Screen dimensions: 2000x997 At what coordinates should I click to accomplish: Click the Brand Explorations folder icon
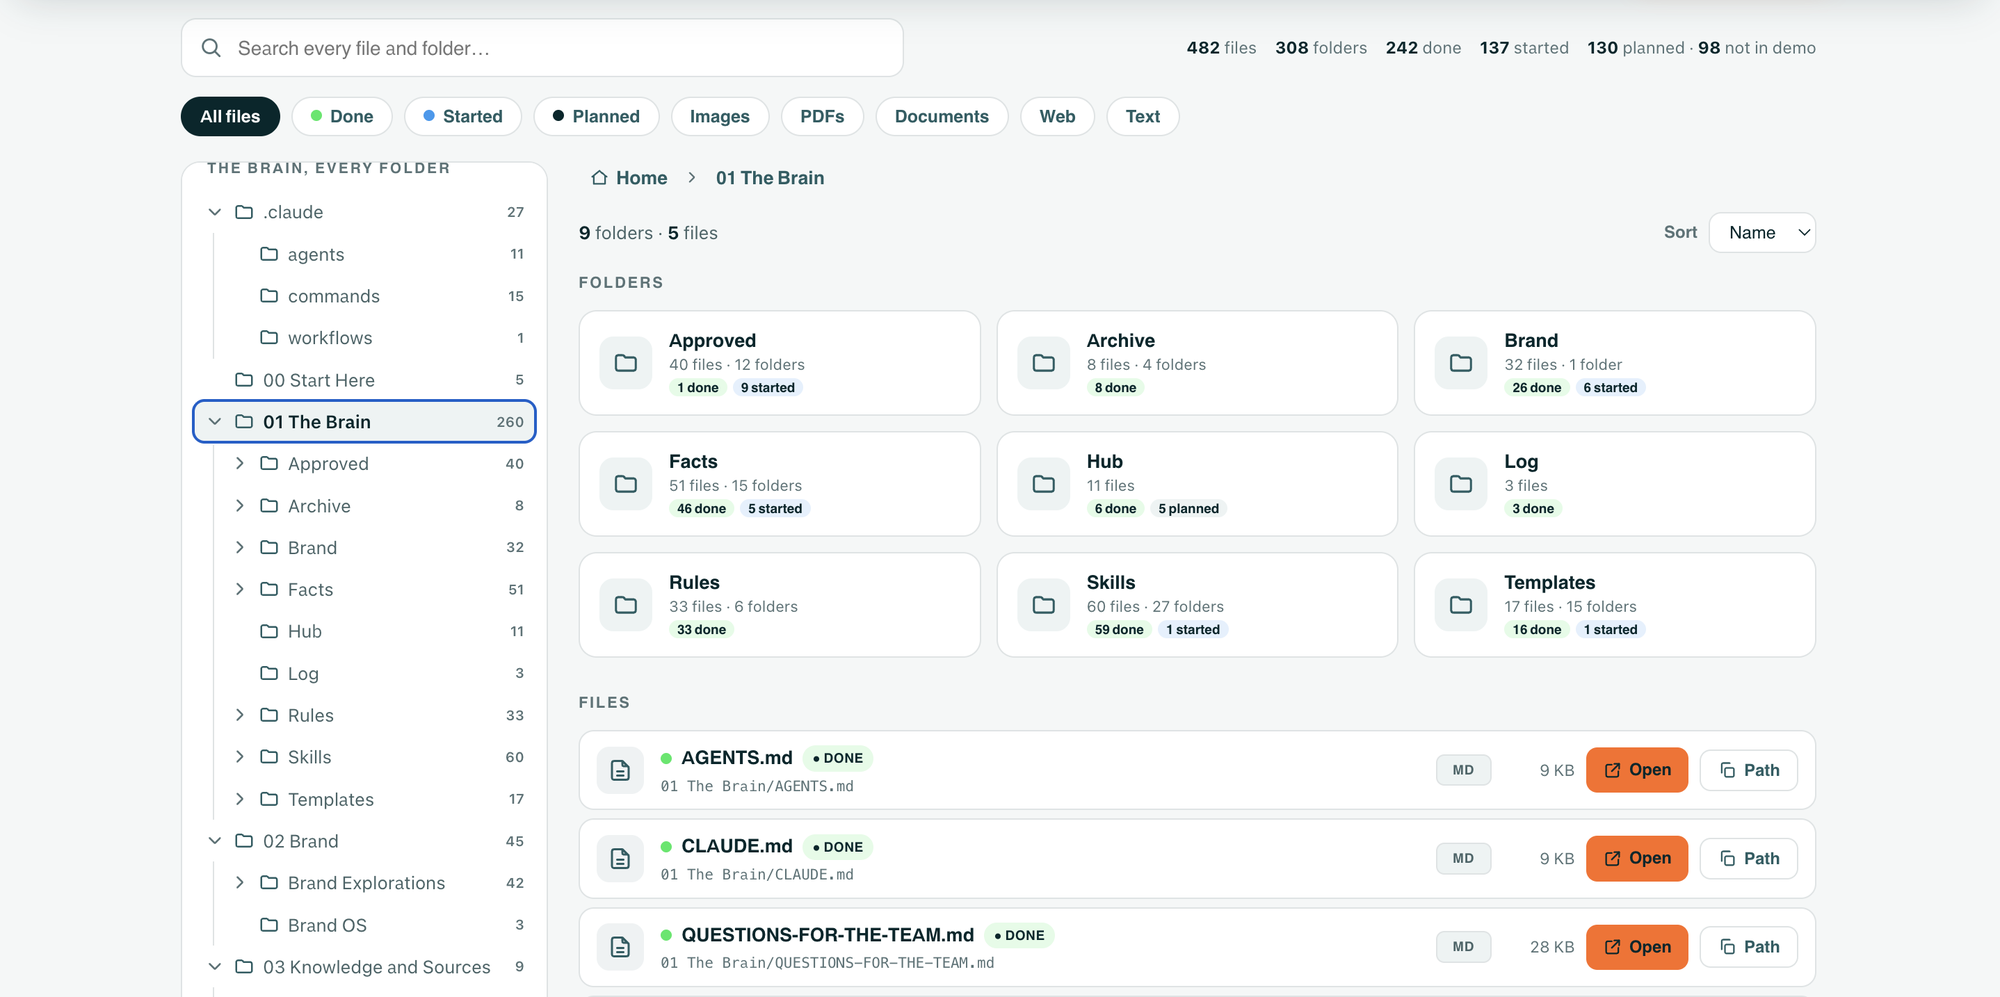click(x=269, y=883)
